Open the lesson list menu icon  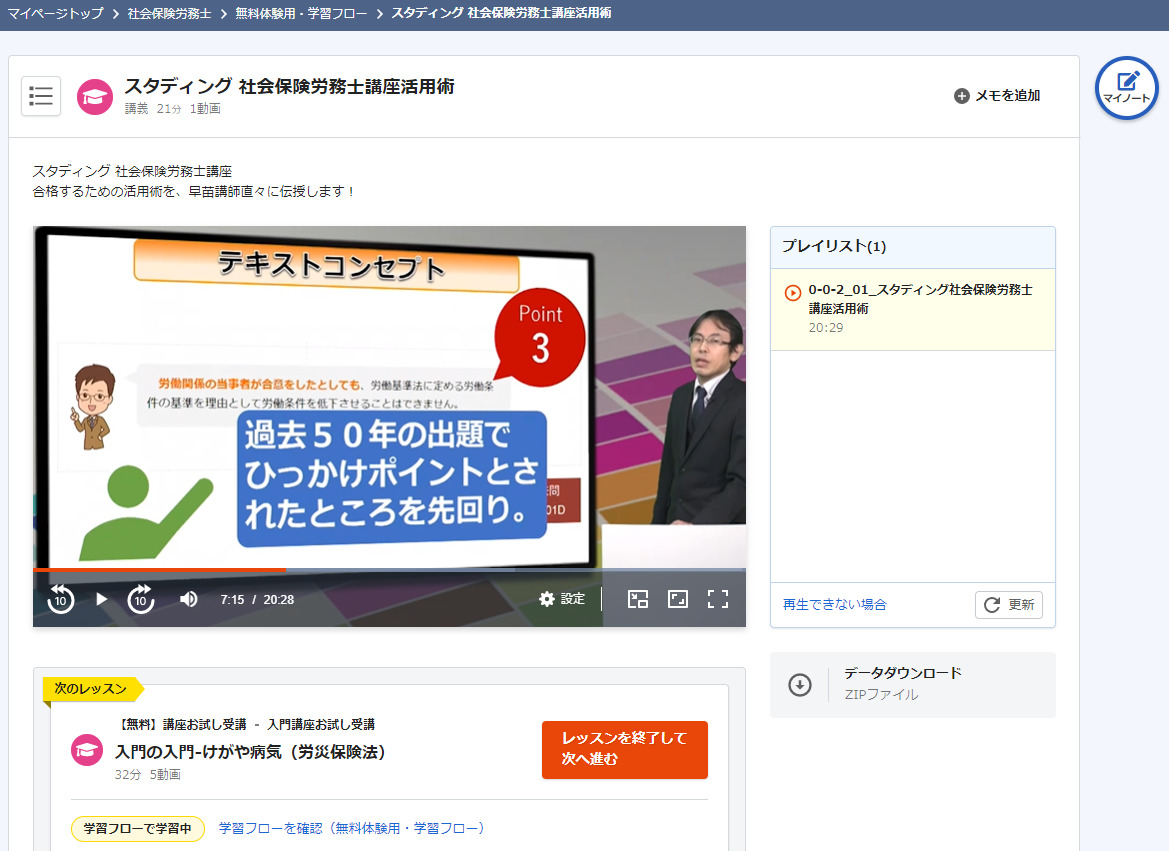[41, 96]
